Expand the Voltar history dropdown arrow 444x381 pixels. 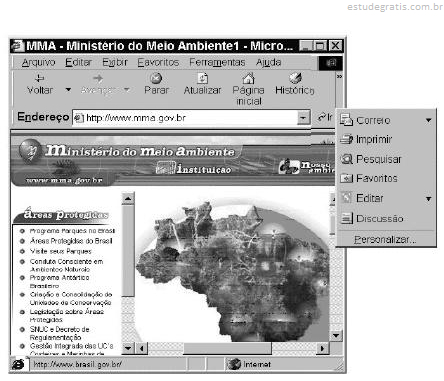click(68, 90)
